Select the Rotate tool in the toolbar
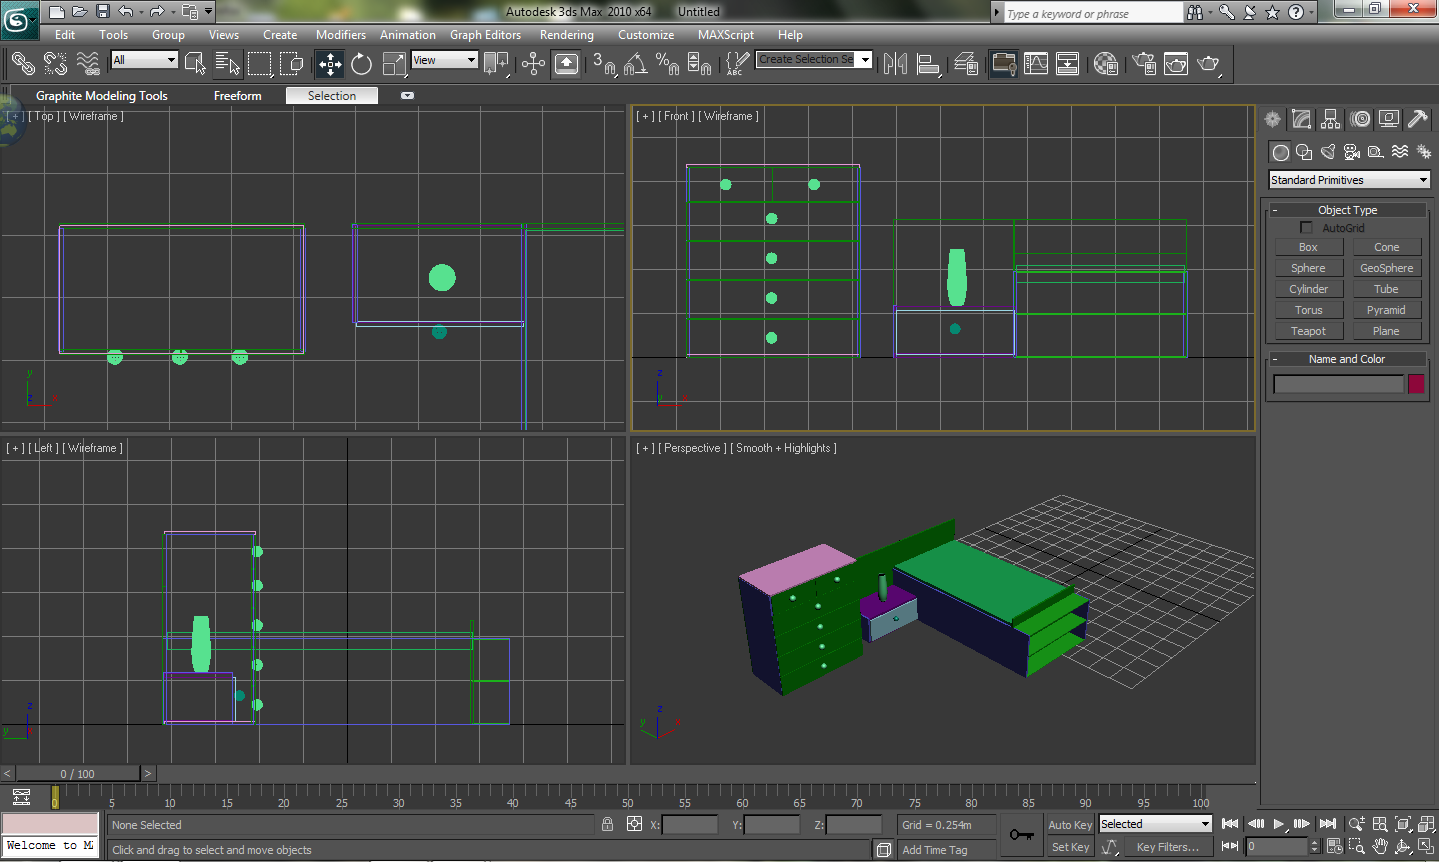The height and width of the screenshot is (862, 1439). click(x=361, y=64)
